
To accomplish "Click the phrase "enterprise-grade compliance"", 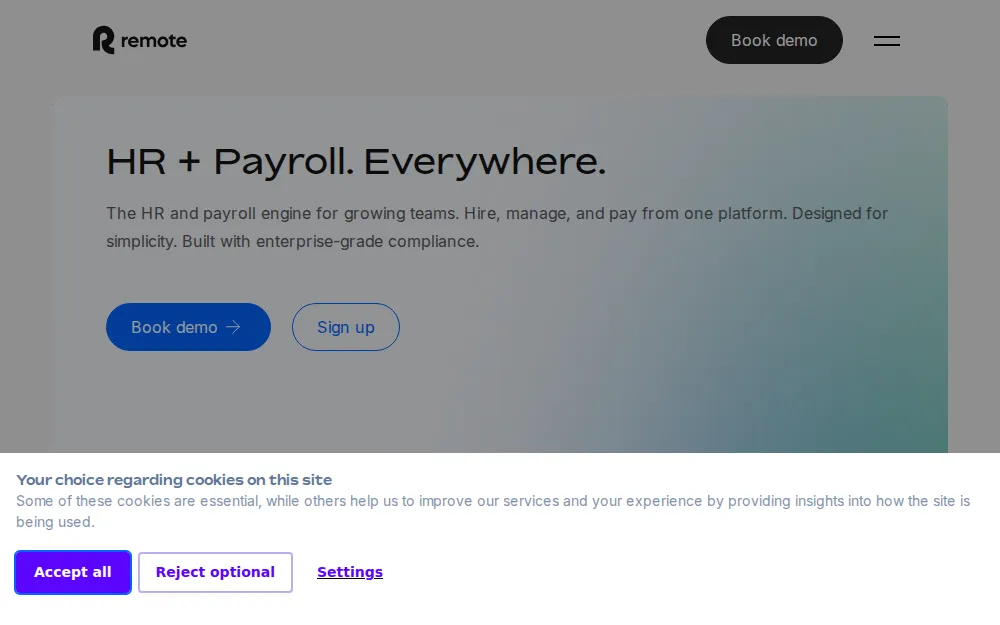I will pyautogui.click(x=368, y=241).
